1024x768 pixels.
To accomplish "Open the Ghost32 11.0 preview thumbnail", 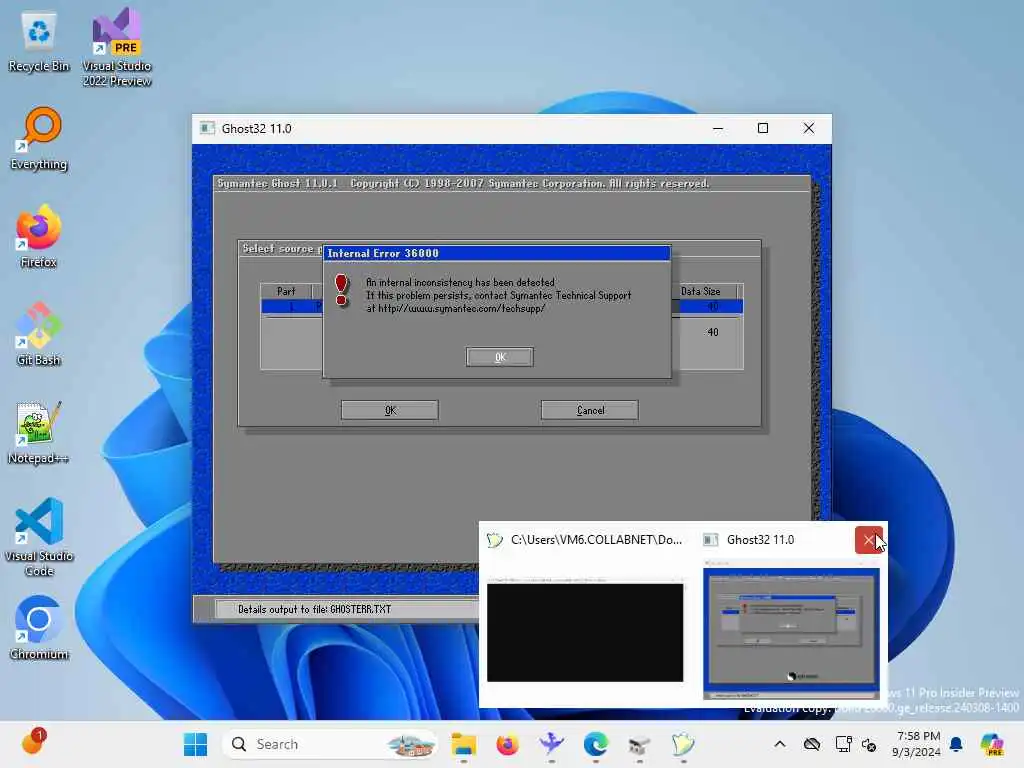I will tap(791, 633).
